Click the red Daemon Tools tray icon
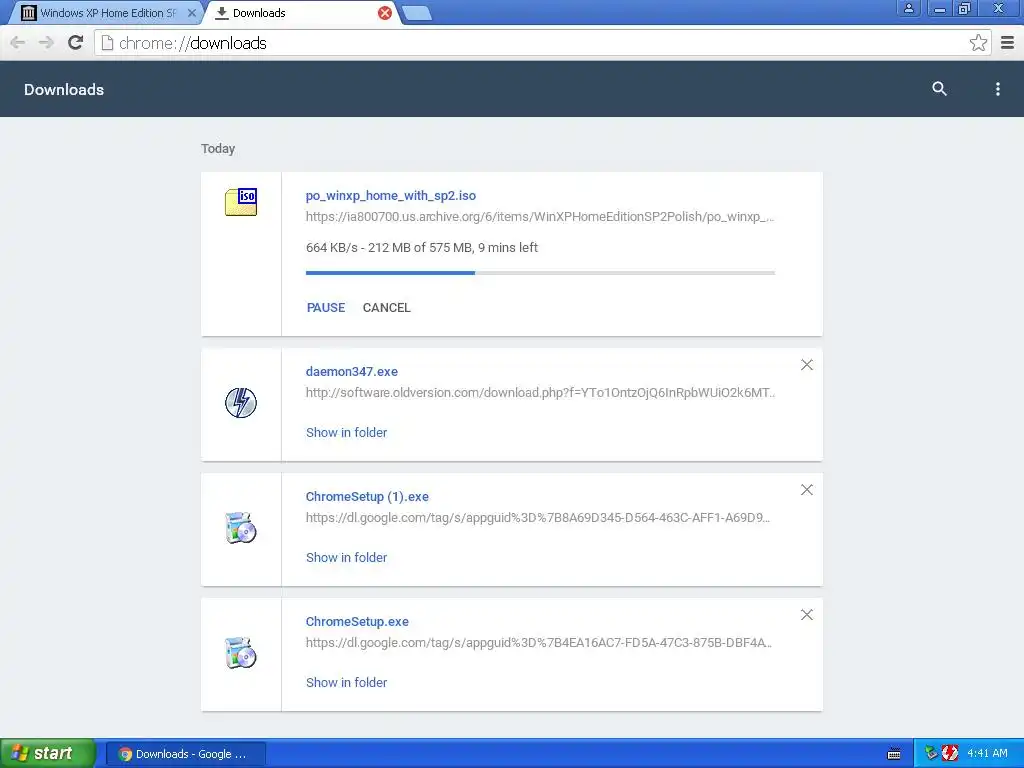This screenshot has width=1024, height=768. tap(950, 754)
